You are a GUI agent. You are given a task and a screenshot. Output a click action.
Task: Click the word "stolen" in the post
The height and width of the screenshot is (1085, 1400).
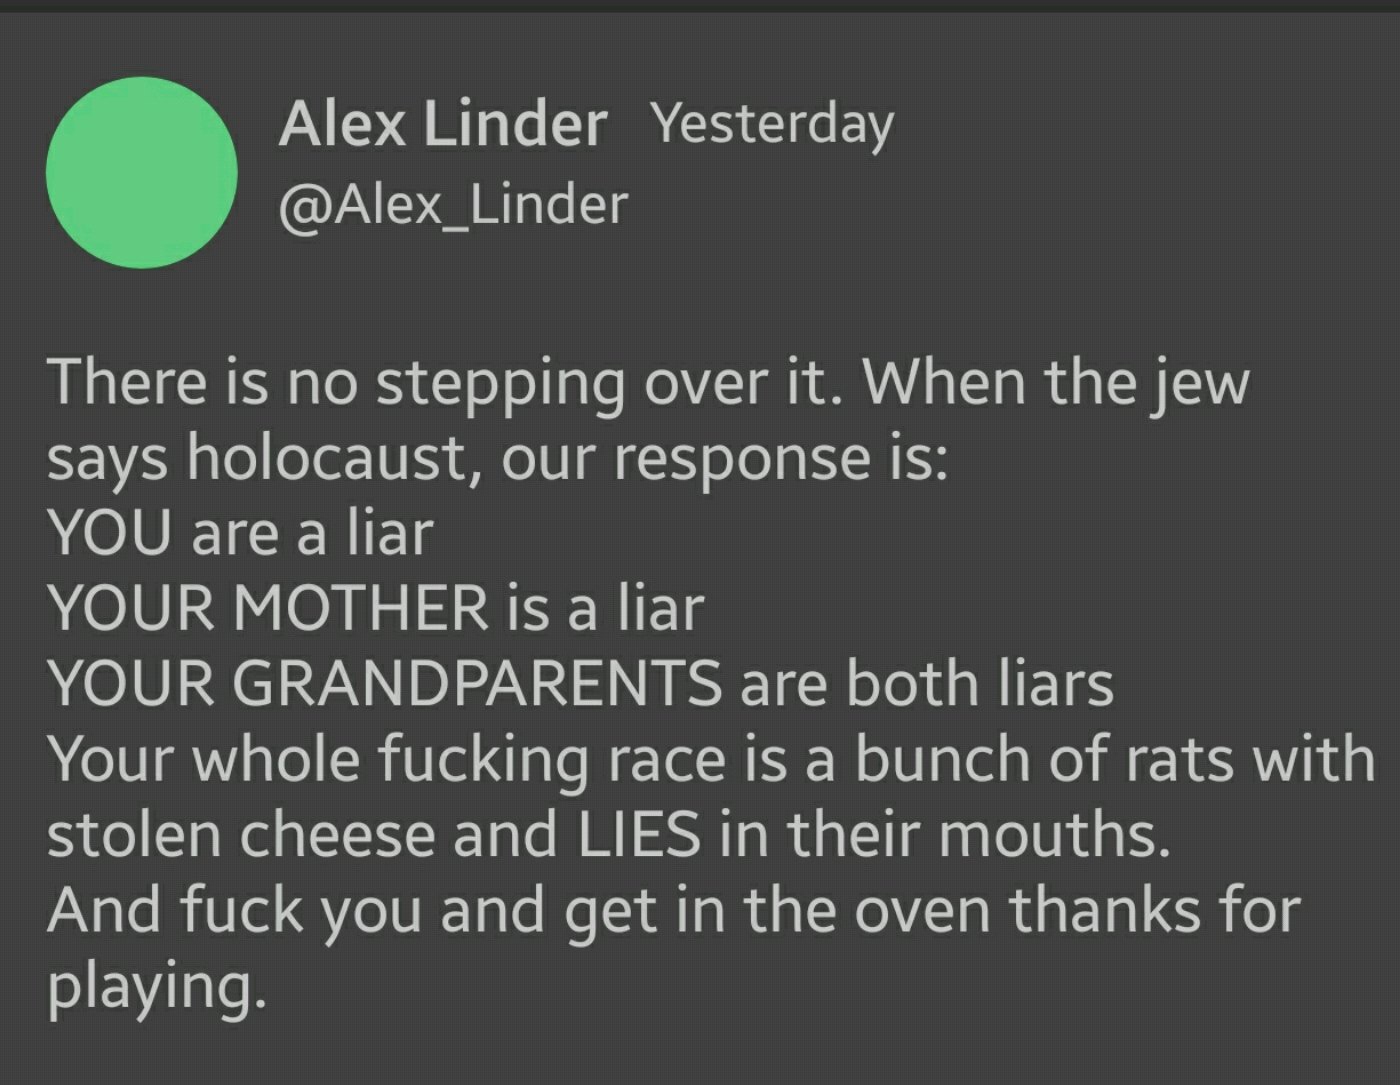click(134, 834)
